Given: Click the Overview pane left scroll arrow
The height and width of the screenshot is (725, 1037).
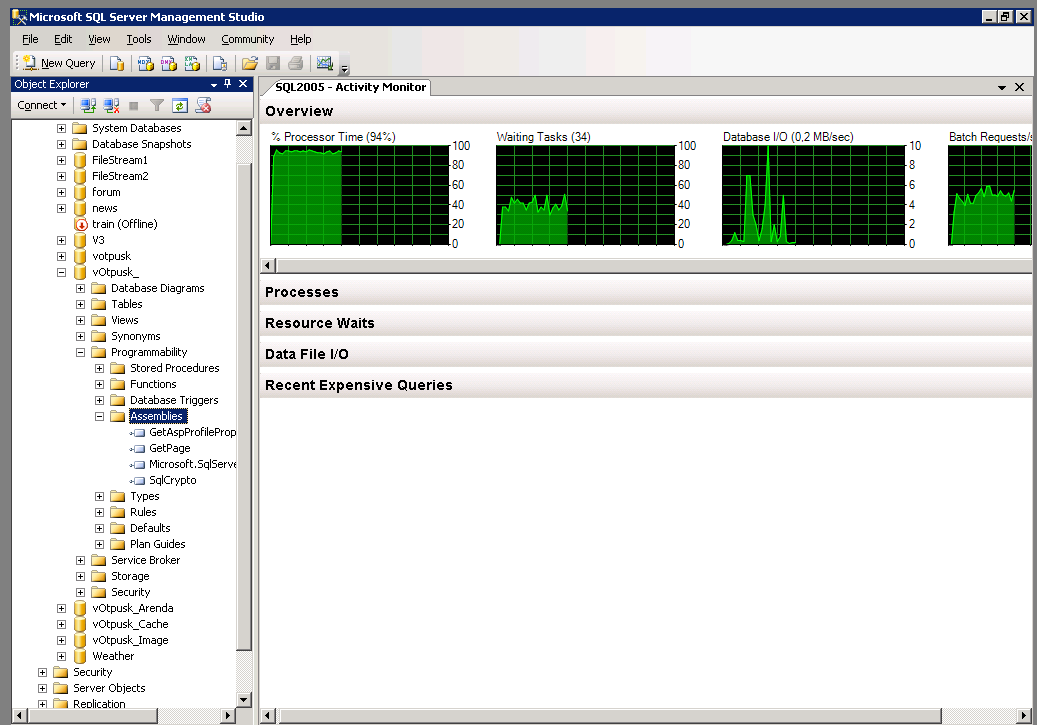Looking at the screenshot, I should click(268, 265).
